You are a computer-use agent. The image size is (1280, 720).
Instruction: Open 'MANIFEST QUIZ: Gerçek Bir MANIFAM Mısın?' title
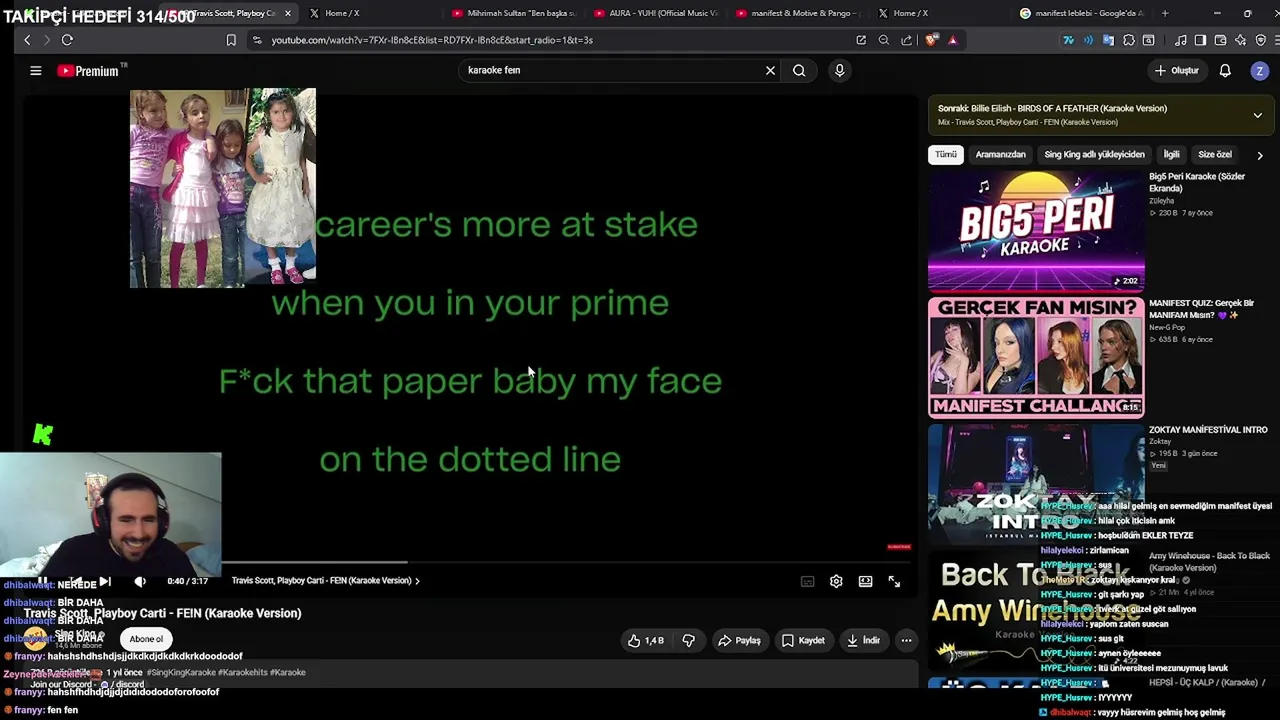pyautogui.click(x=1201, y=309)
